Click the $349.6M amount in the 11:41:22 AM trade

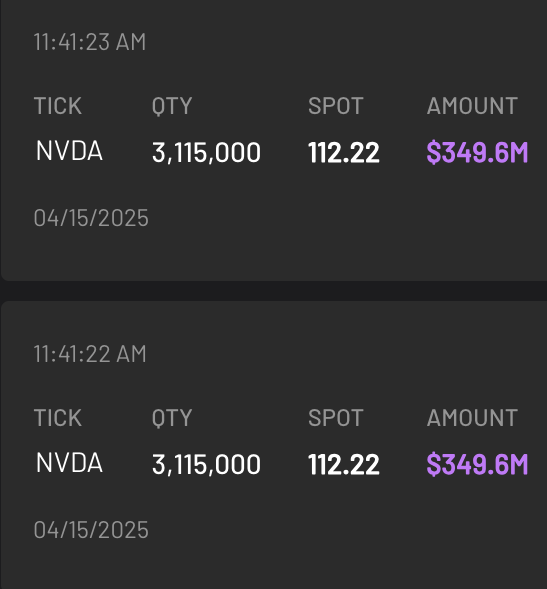(477, 464)
